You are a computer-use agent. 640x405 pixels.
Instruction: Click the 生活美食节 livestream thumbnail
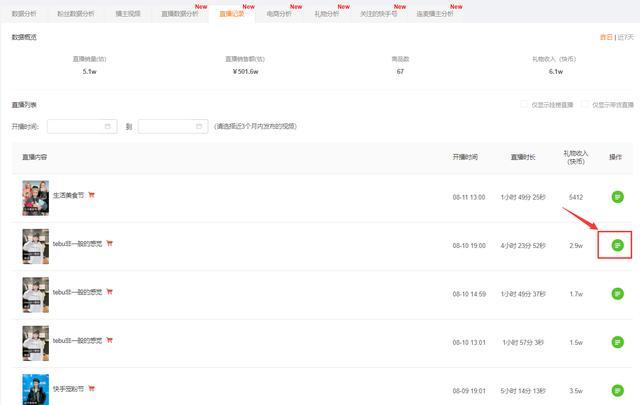tap(35, 197)
